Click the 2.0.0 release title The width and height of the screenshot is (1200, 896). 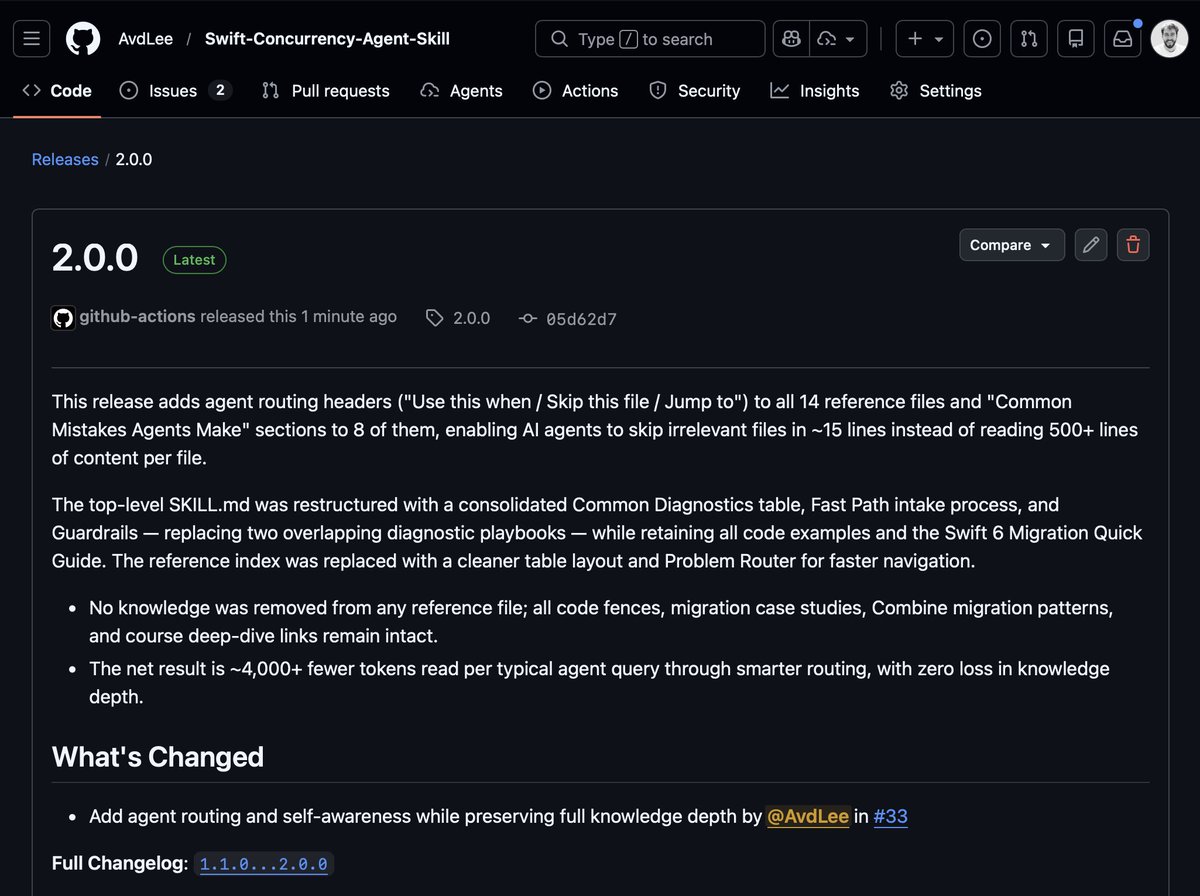point(95,258)
